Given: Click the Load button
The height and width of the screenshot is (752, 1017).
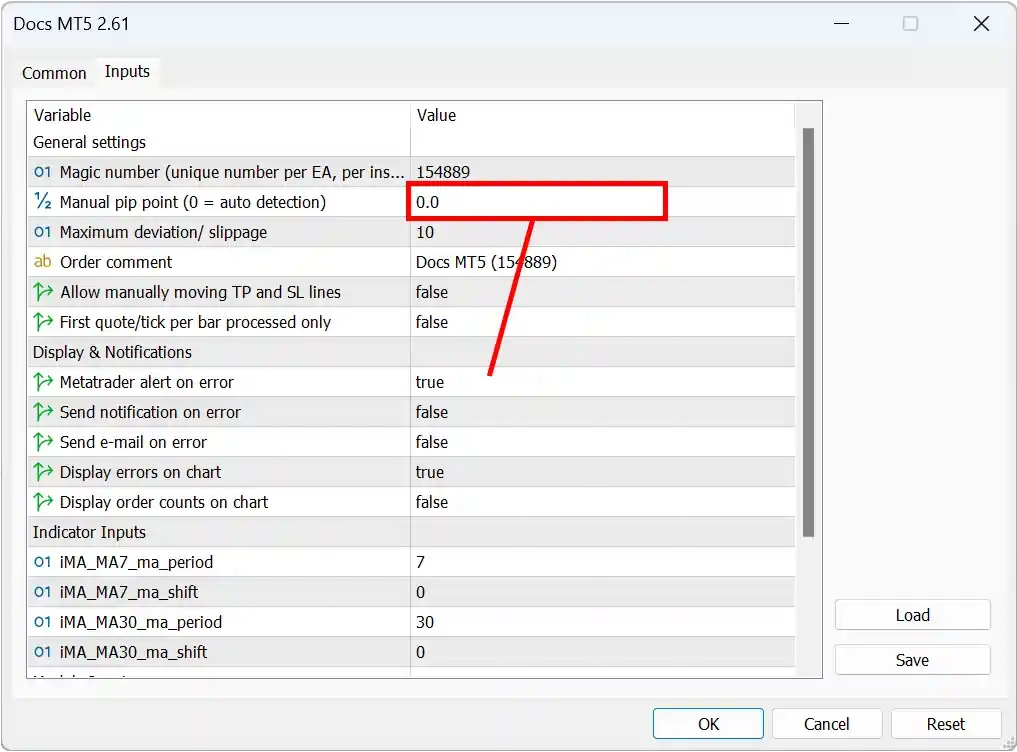Looking at the screenshot, I should (912, 615).
